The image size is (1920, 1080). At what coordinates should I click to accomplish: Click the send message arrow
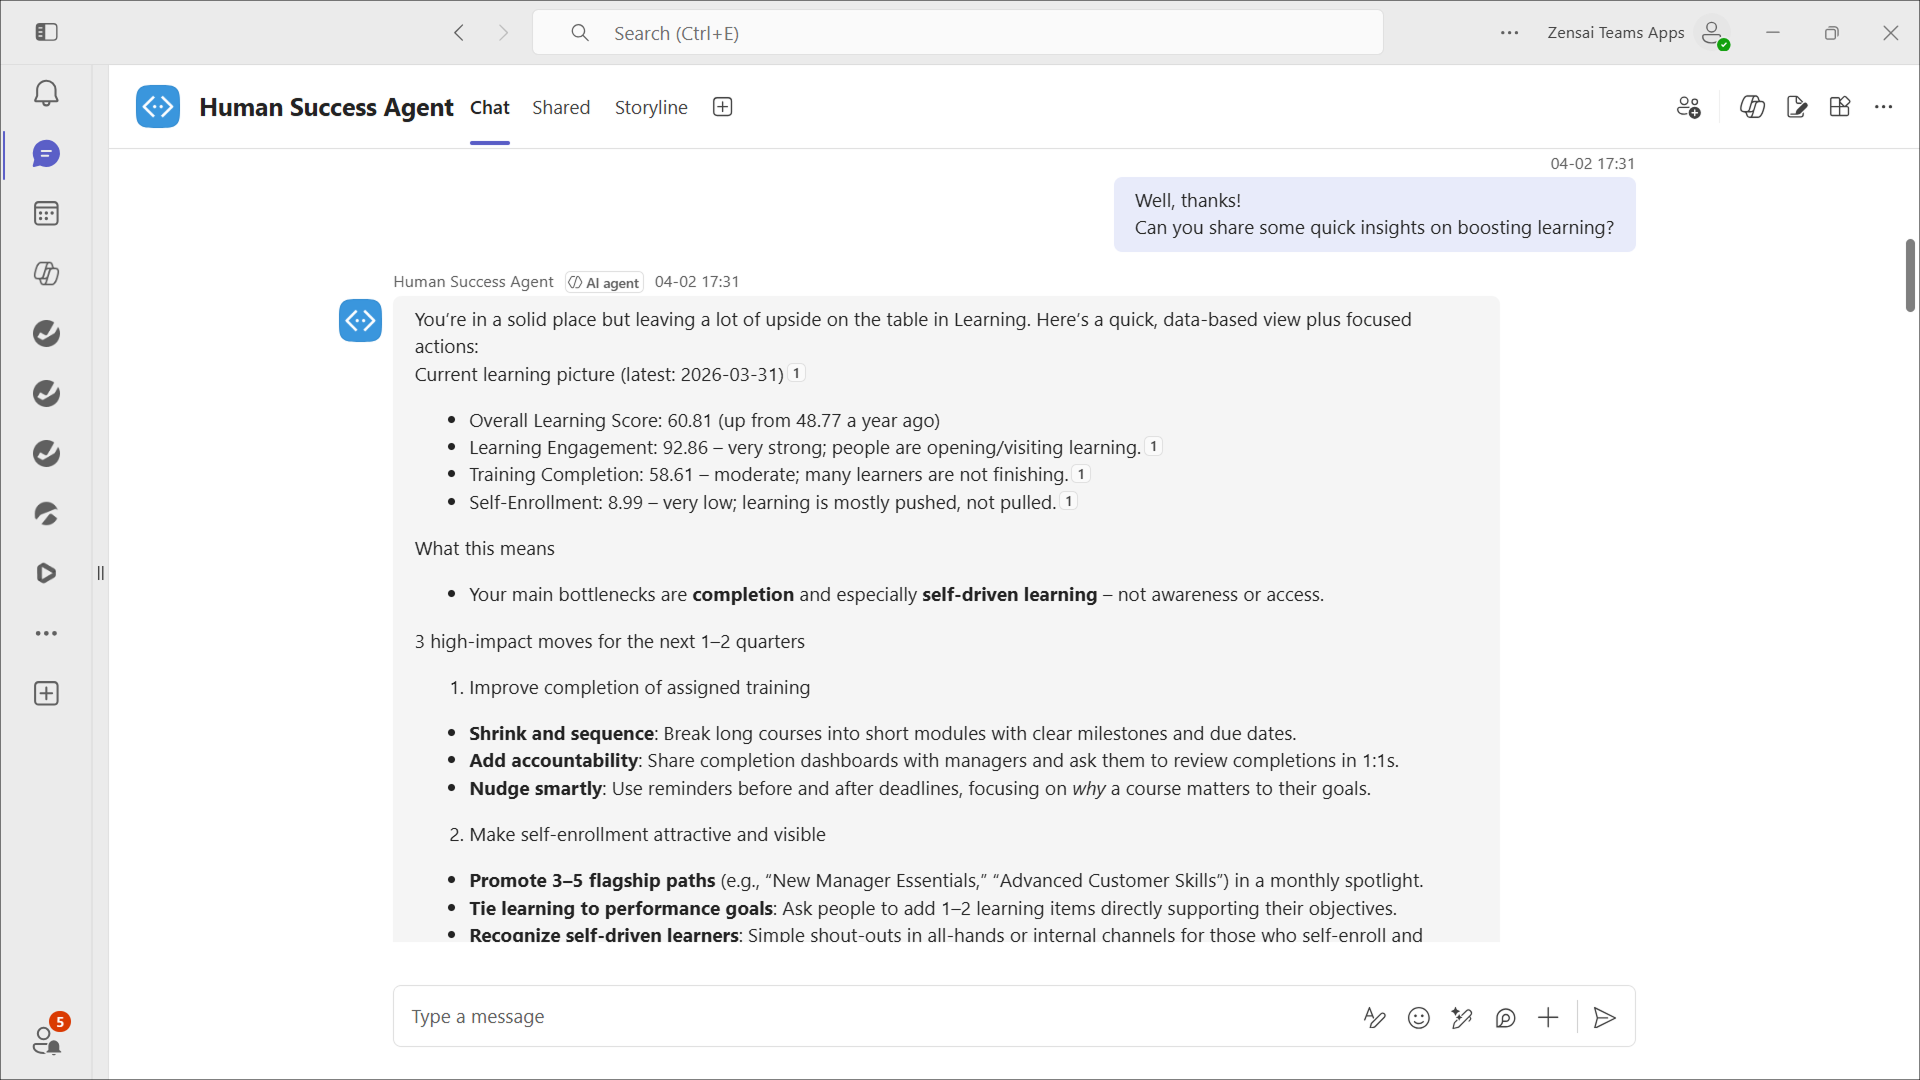[1604, 1018]
